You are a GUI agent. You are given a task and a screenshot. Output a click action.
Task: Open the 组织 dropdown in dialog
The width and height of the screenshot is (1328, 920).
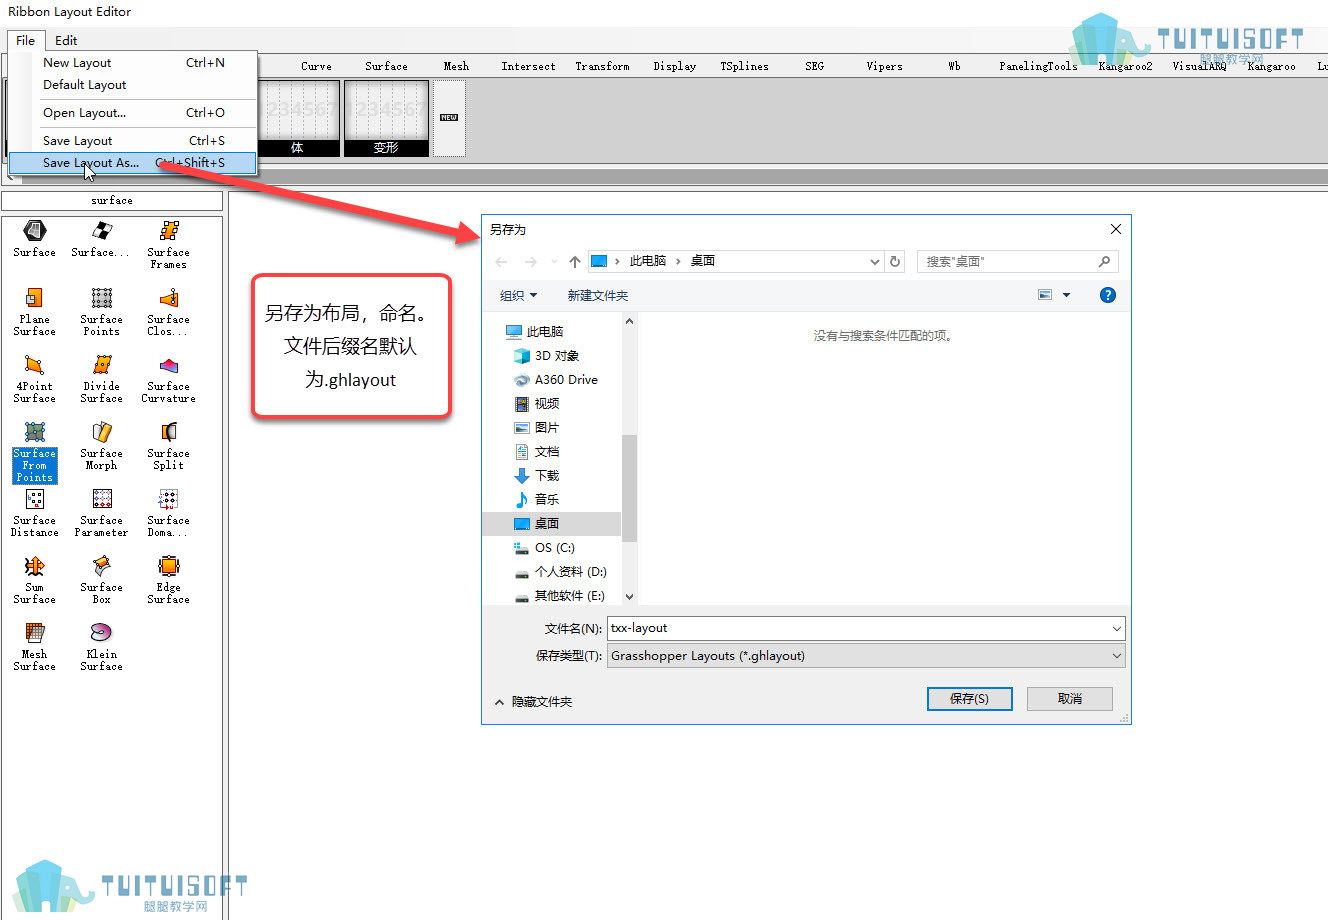(518, 295)
